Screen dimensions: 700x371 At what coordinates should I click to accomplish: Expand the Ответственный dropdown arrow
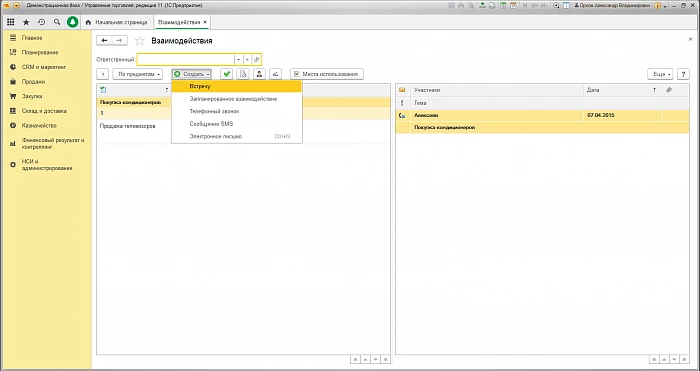[x=239, y=59]
